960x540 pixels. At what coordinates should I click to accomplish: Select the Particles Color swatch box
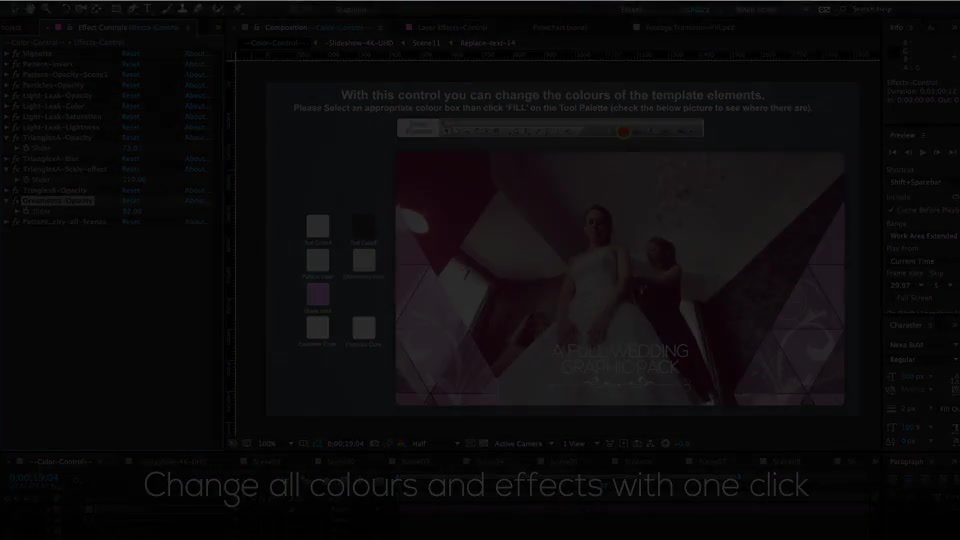(x=364, y=328)
